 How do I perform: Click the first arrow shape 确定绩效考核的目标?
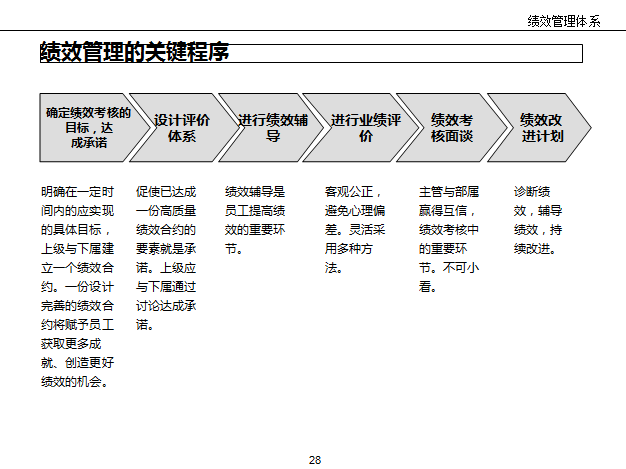tap(95, 128)
